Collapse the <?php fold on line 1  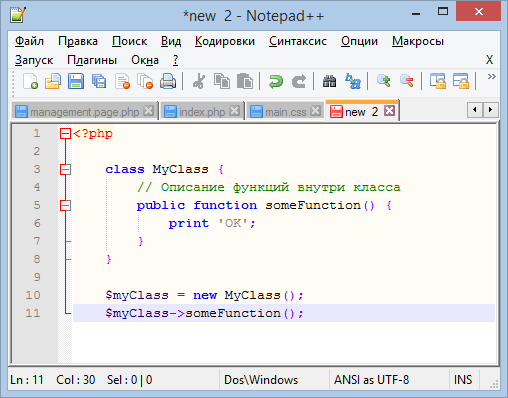click(x=65, y=134)
